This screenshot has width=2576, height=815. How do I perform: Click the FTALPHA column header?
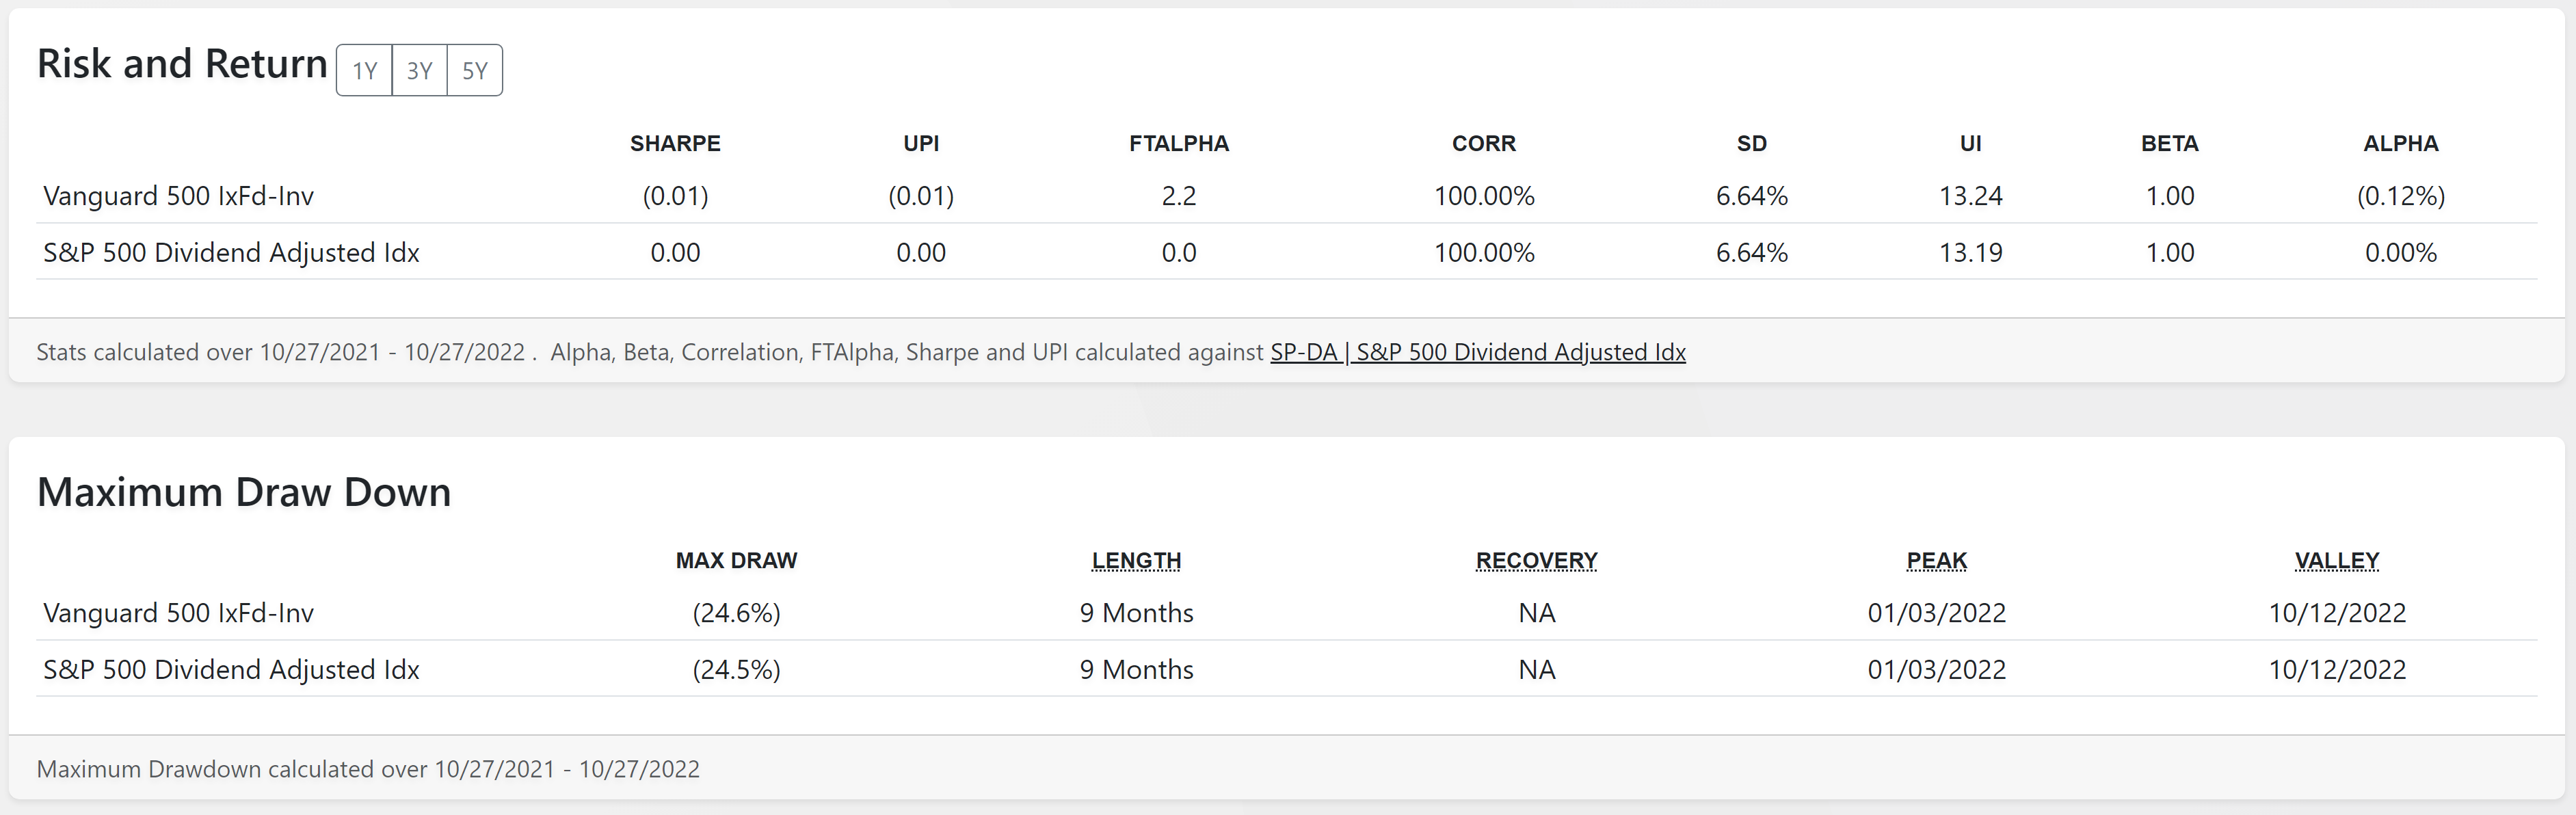pyautogui.click(x=1179, y=144)
